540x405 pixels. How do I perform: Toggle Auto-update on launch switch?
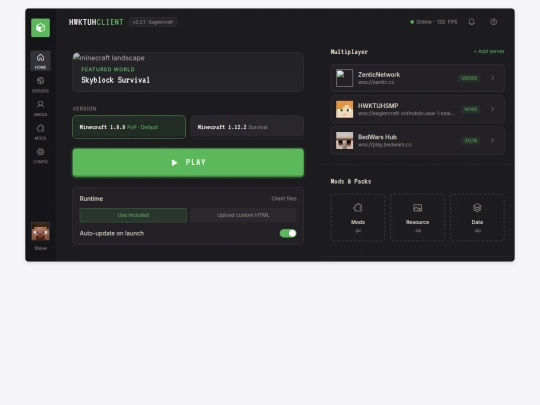tap(288, 233)
